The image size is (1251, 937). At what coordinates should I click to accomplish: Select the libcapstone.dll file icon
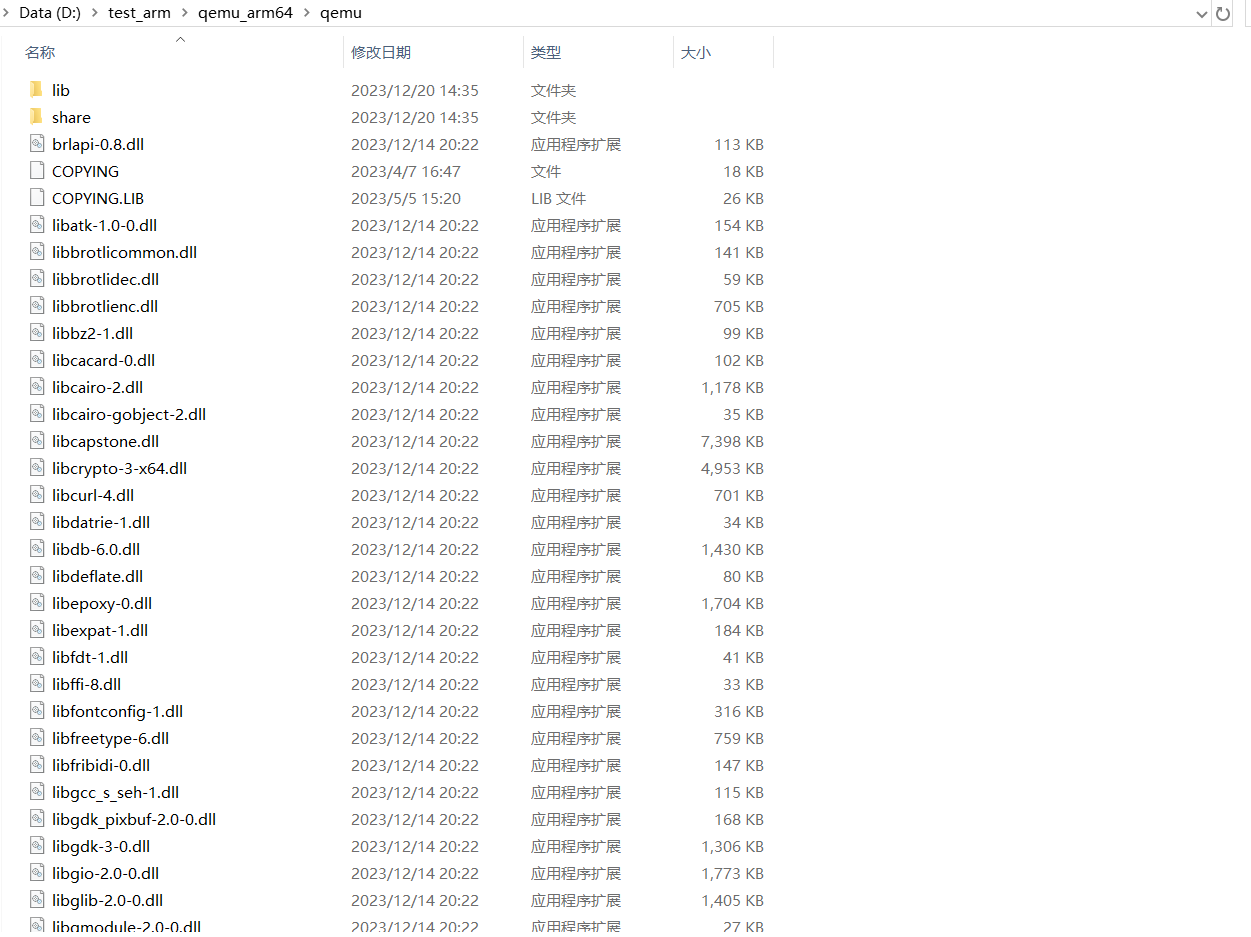click(37, 441)
